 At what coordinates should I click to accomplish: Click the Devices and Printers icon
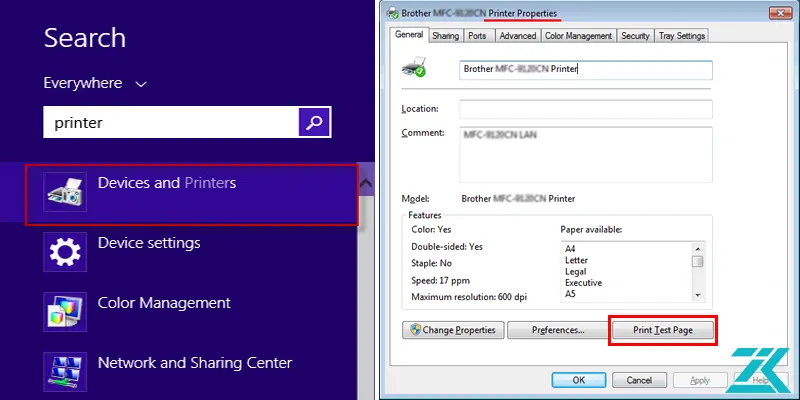point(65,192)
